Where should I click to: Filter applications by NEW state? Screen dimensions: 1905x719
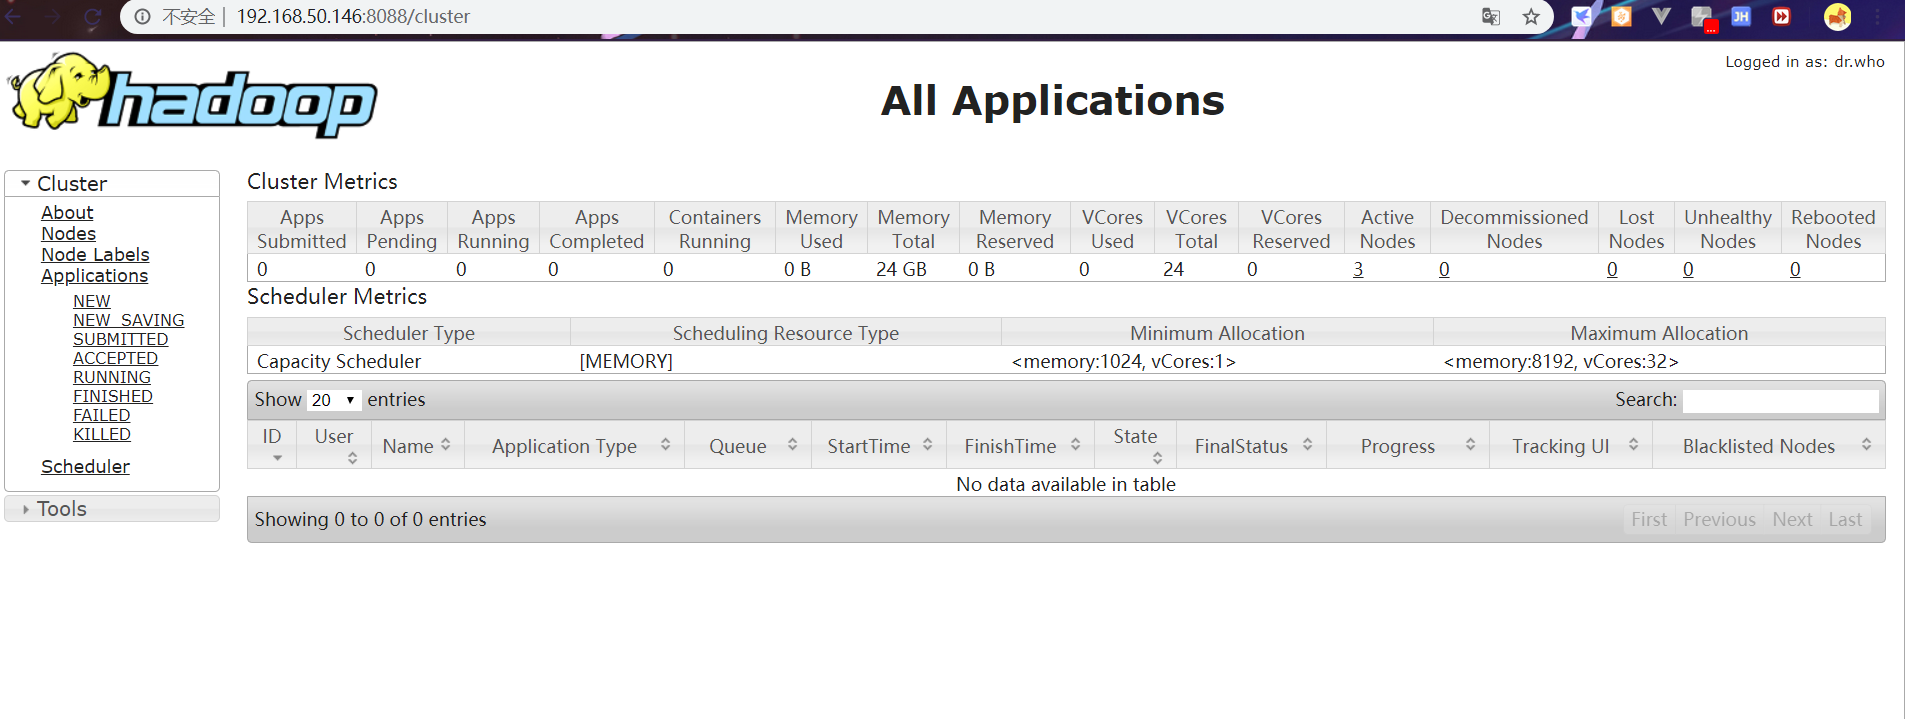[91, 301]
